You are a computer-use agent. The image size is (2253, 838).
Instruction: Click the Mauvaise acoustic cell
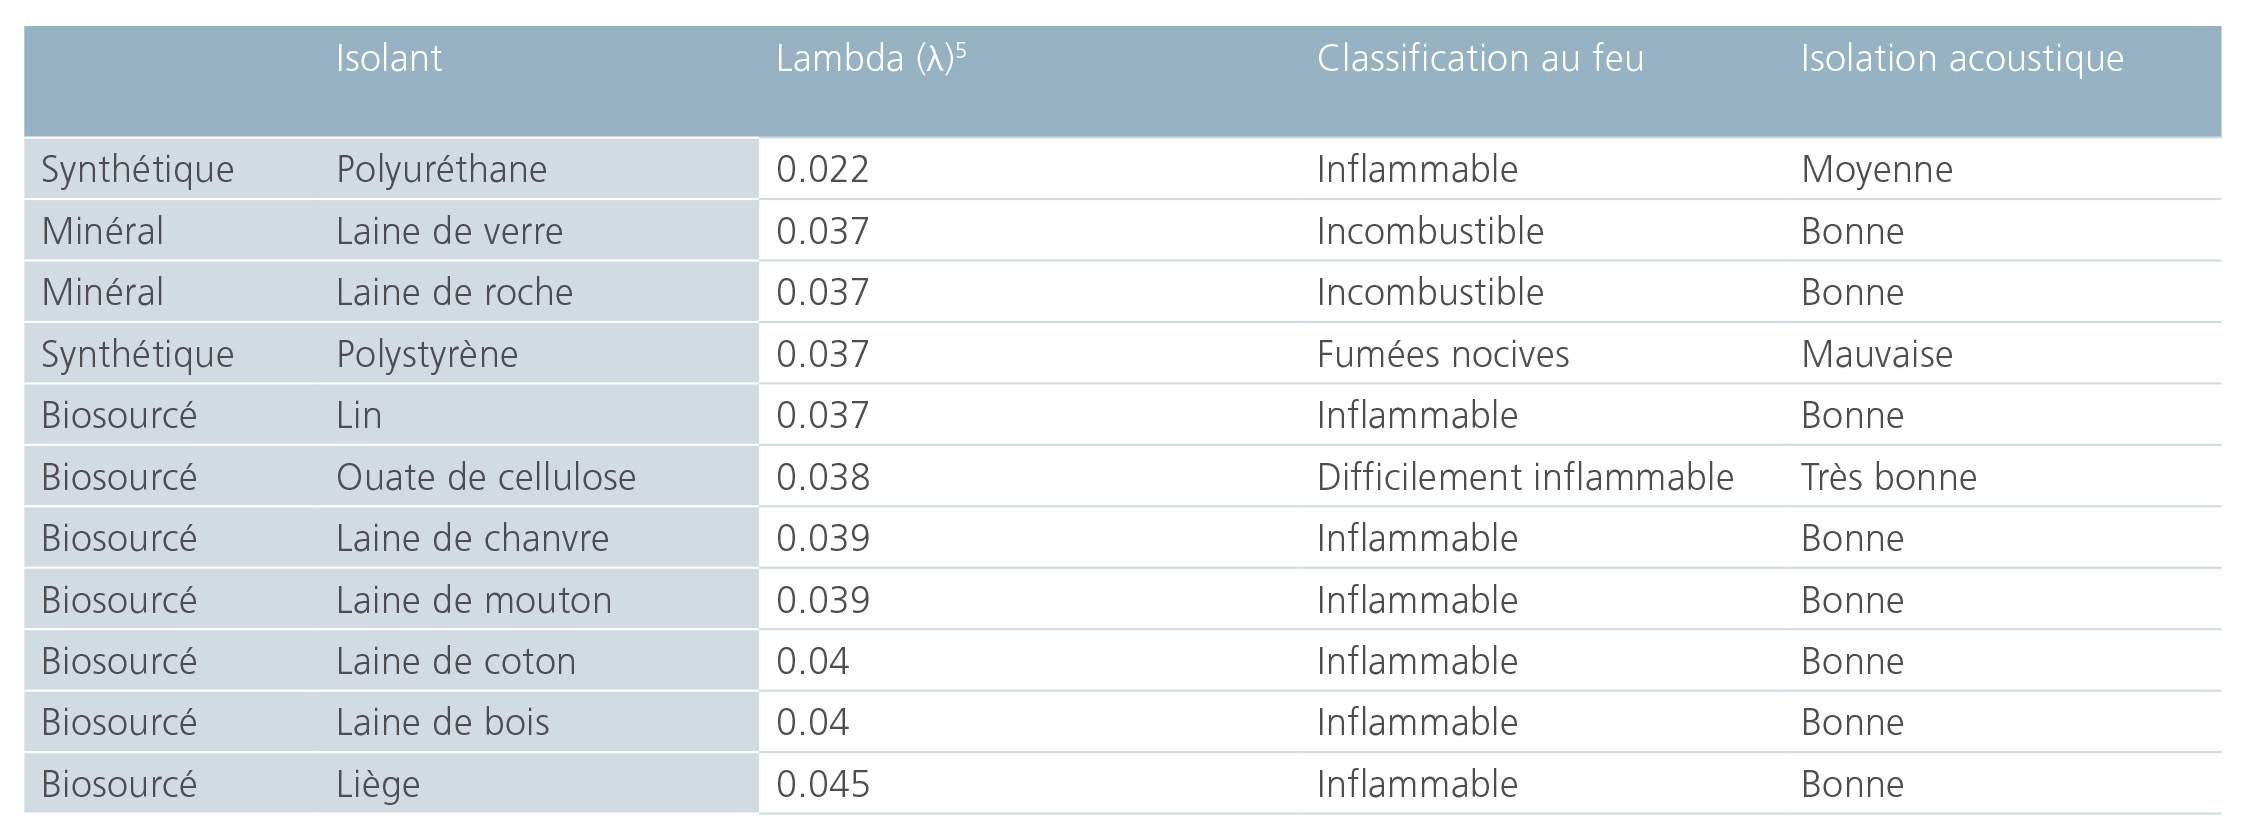tap(1877, 354)
